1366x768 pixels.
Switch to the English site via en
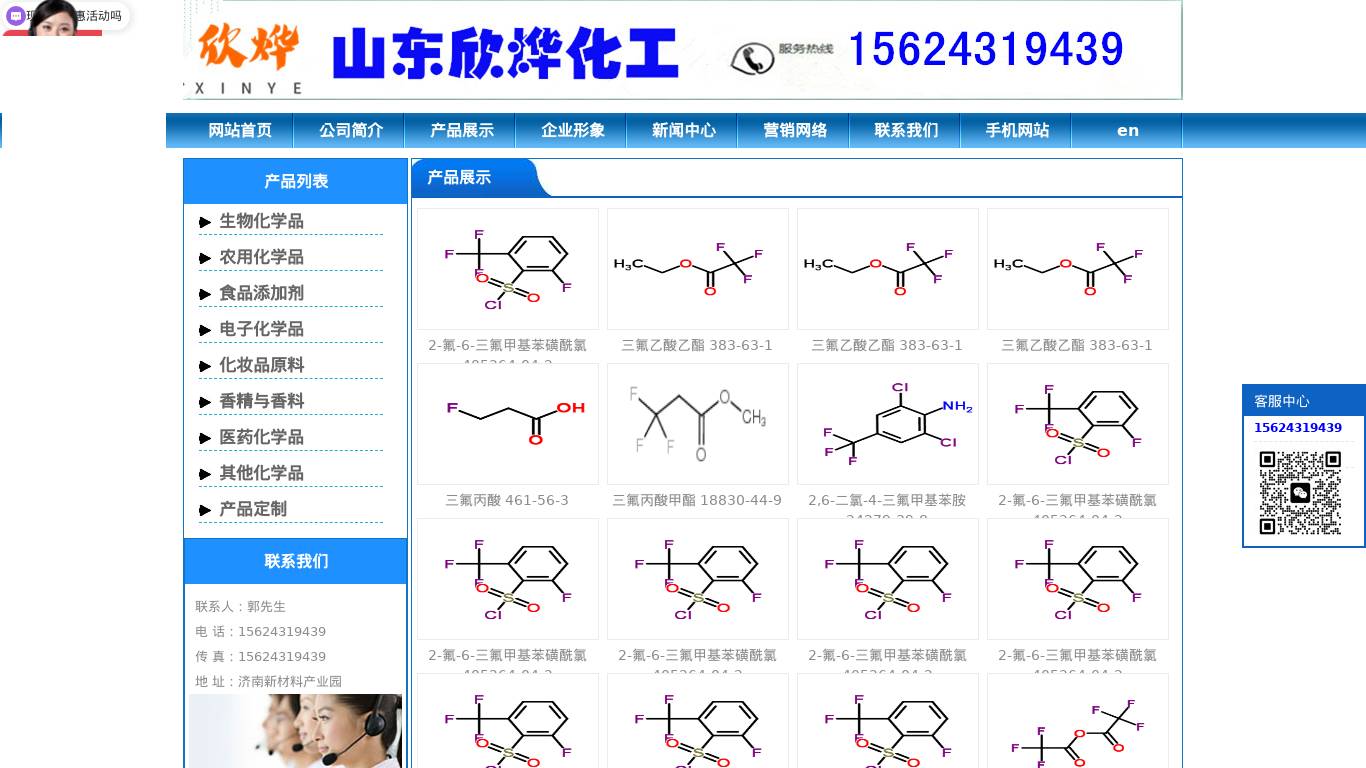1127,130
